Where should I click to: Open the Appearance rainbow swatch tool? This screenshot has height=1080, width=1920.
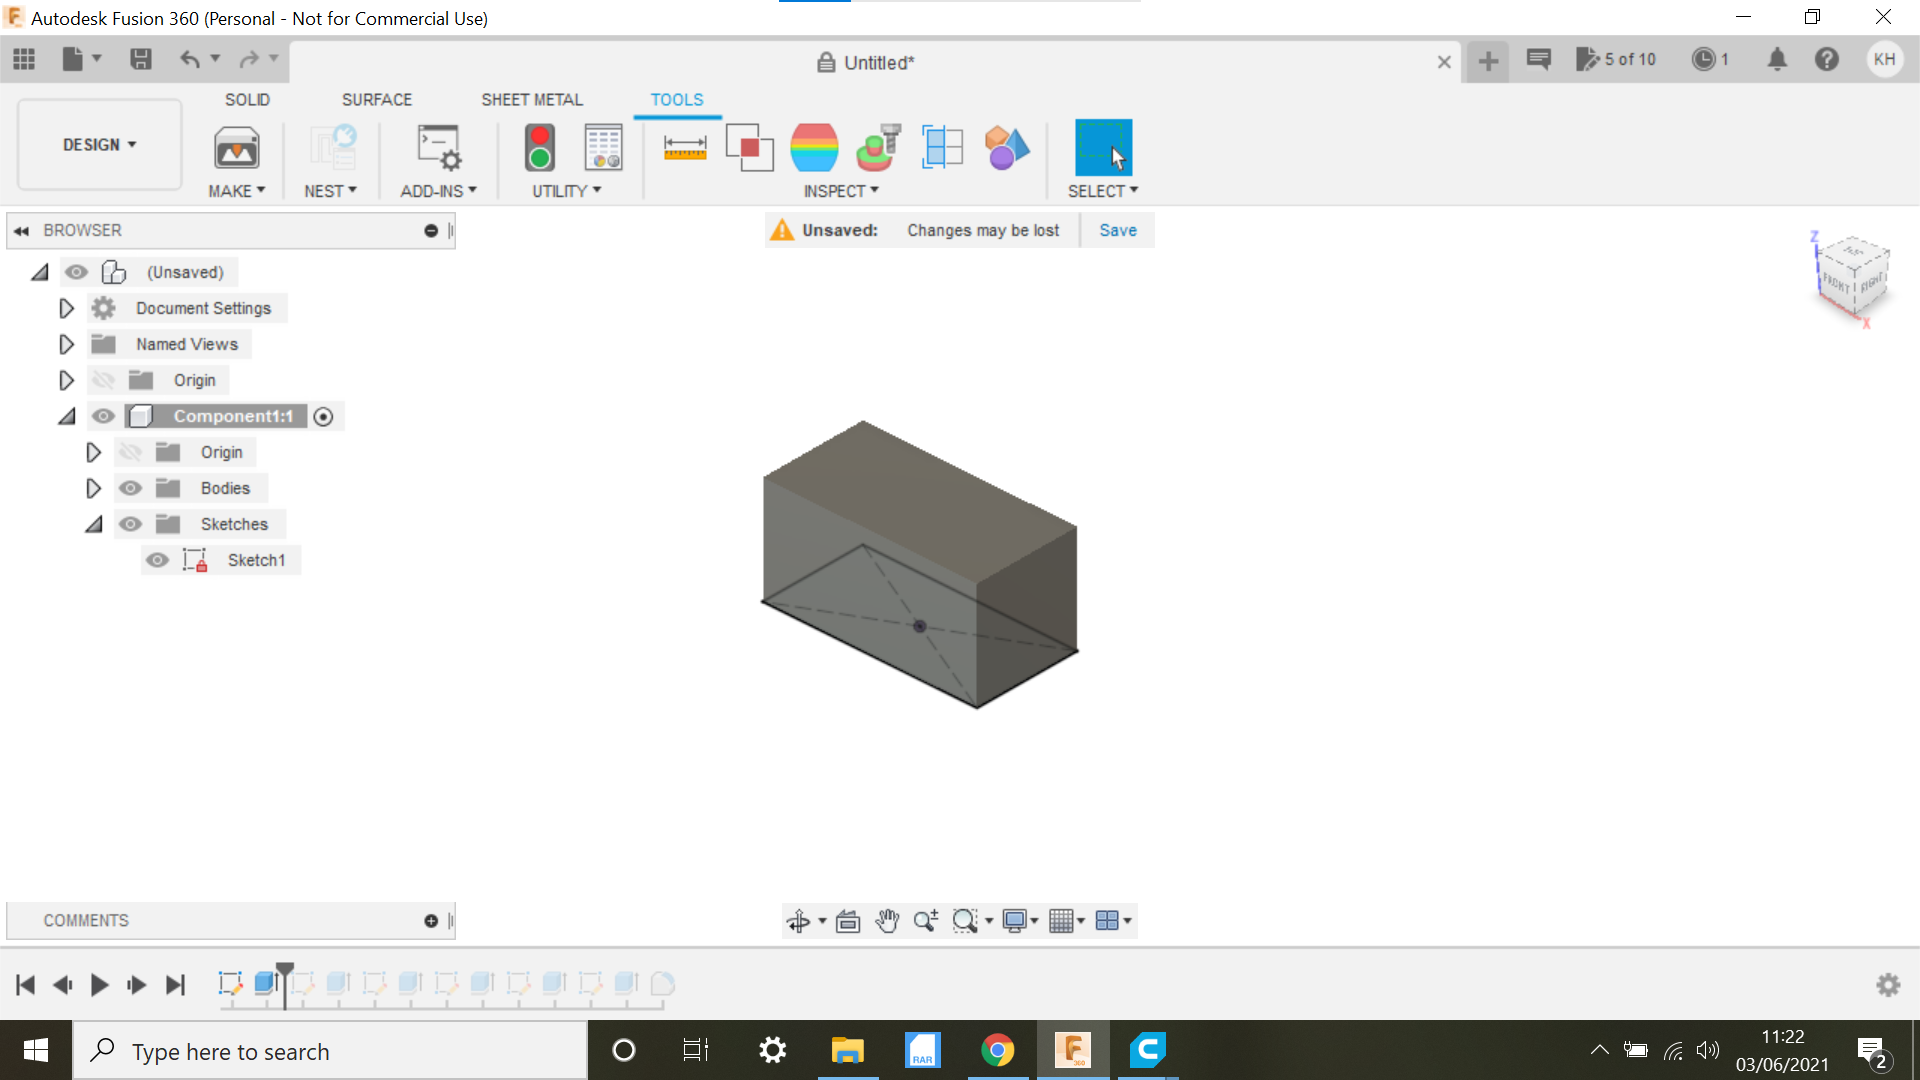click(x=813, y=147)
